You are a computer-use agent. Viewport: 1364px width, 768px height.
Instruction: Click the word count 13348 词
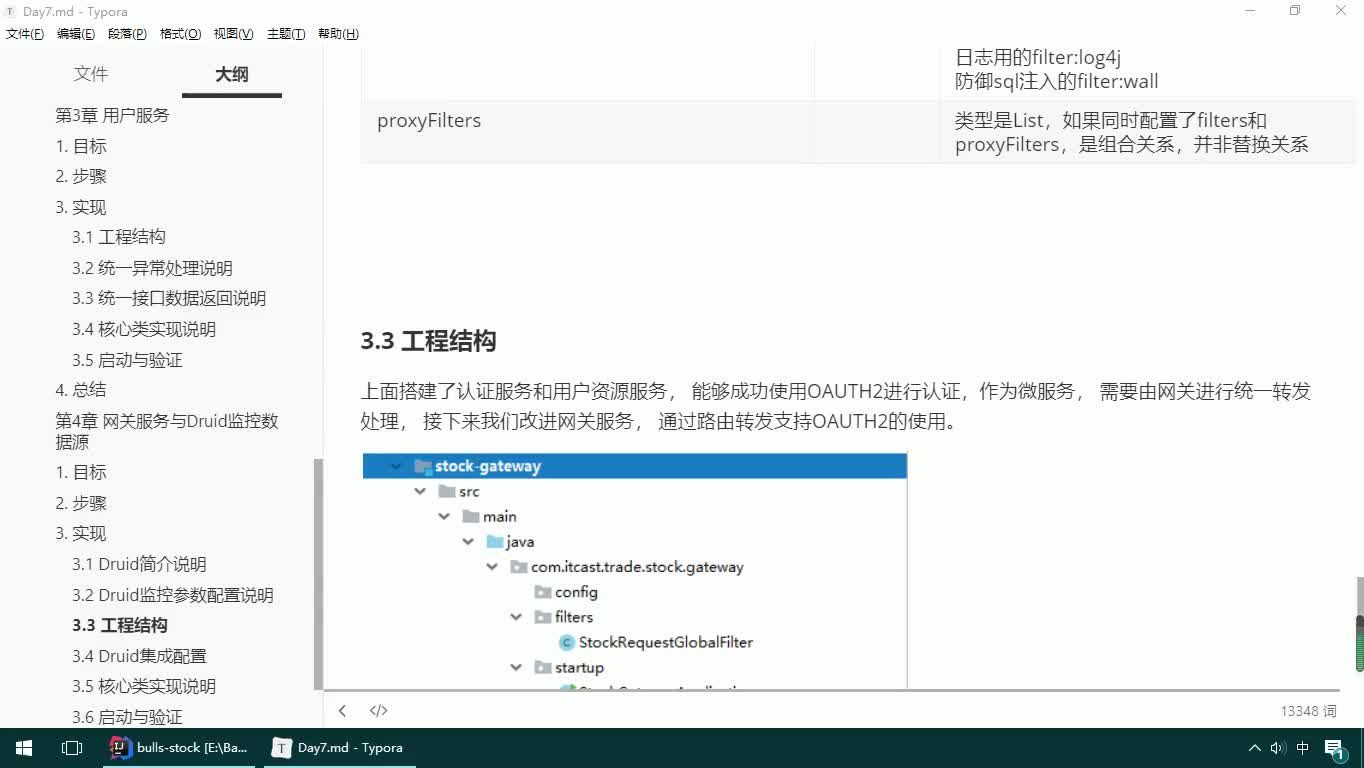point(1308,711)
